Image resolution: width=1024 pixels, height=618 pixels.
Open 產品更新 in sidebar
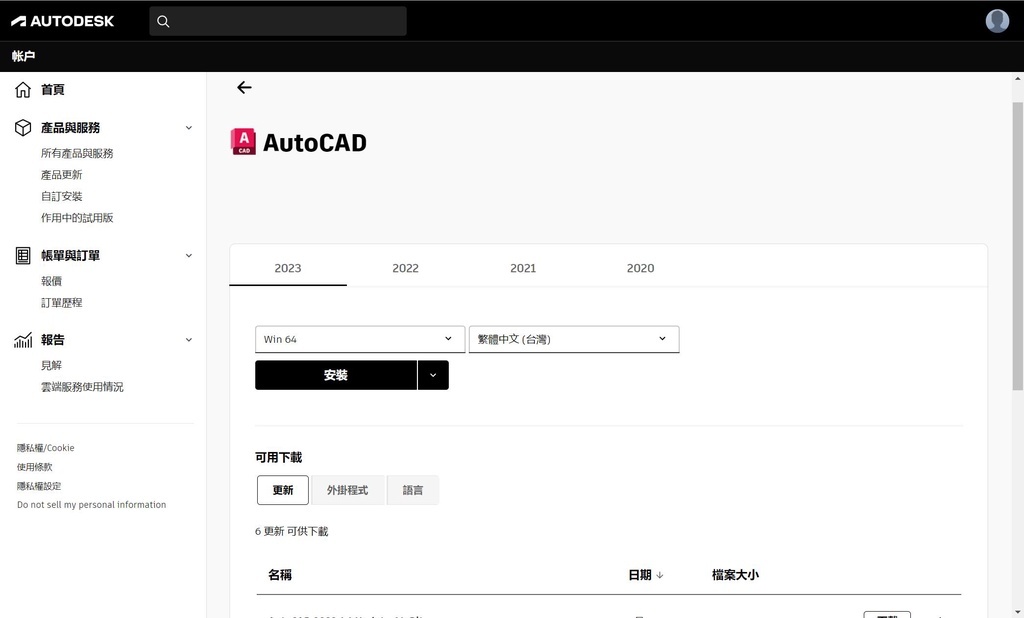[x=61, y=174]
